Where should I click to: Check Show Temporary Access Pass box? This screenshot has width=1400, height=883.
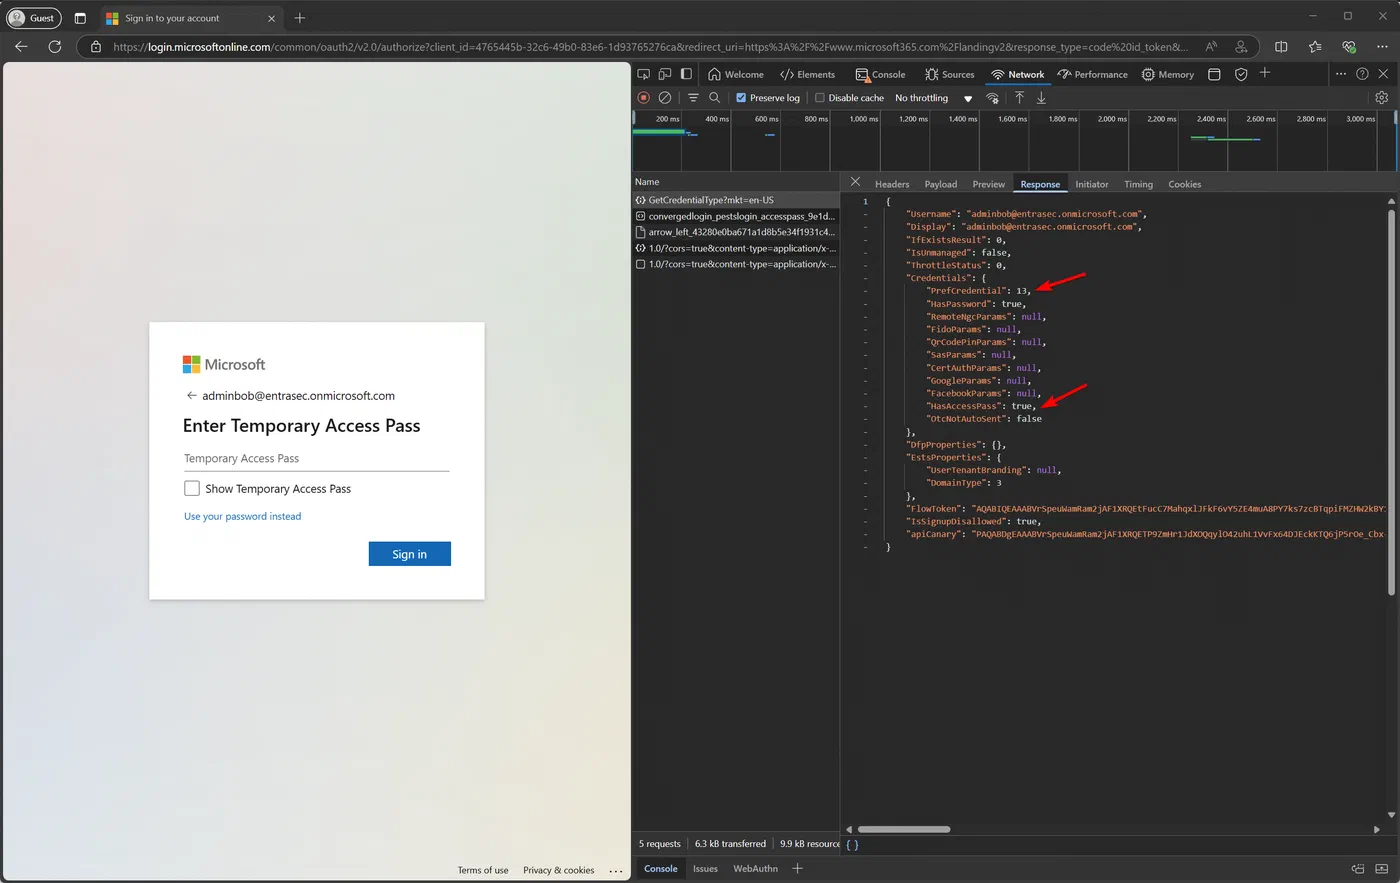point(192,489)
